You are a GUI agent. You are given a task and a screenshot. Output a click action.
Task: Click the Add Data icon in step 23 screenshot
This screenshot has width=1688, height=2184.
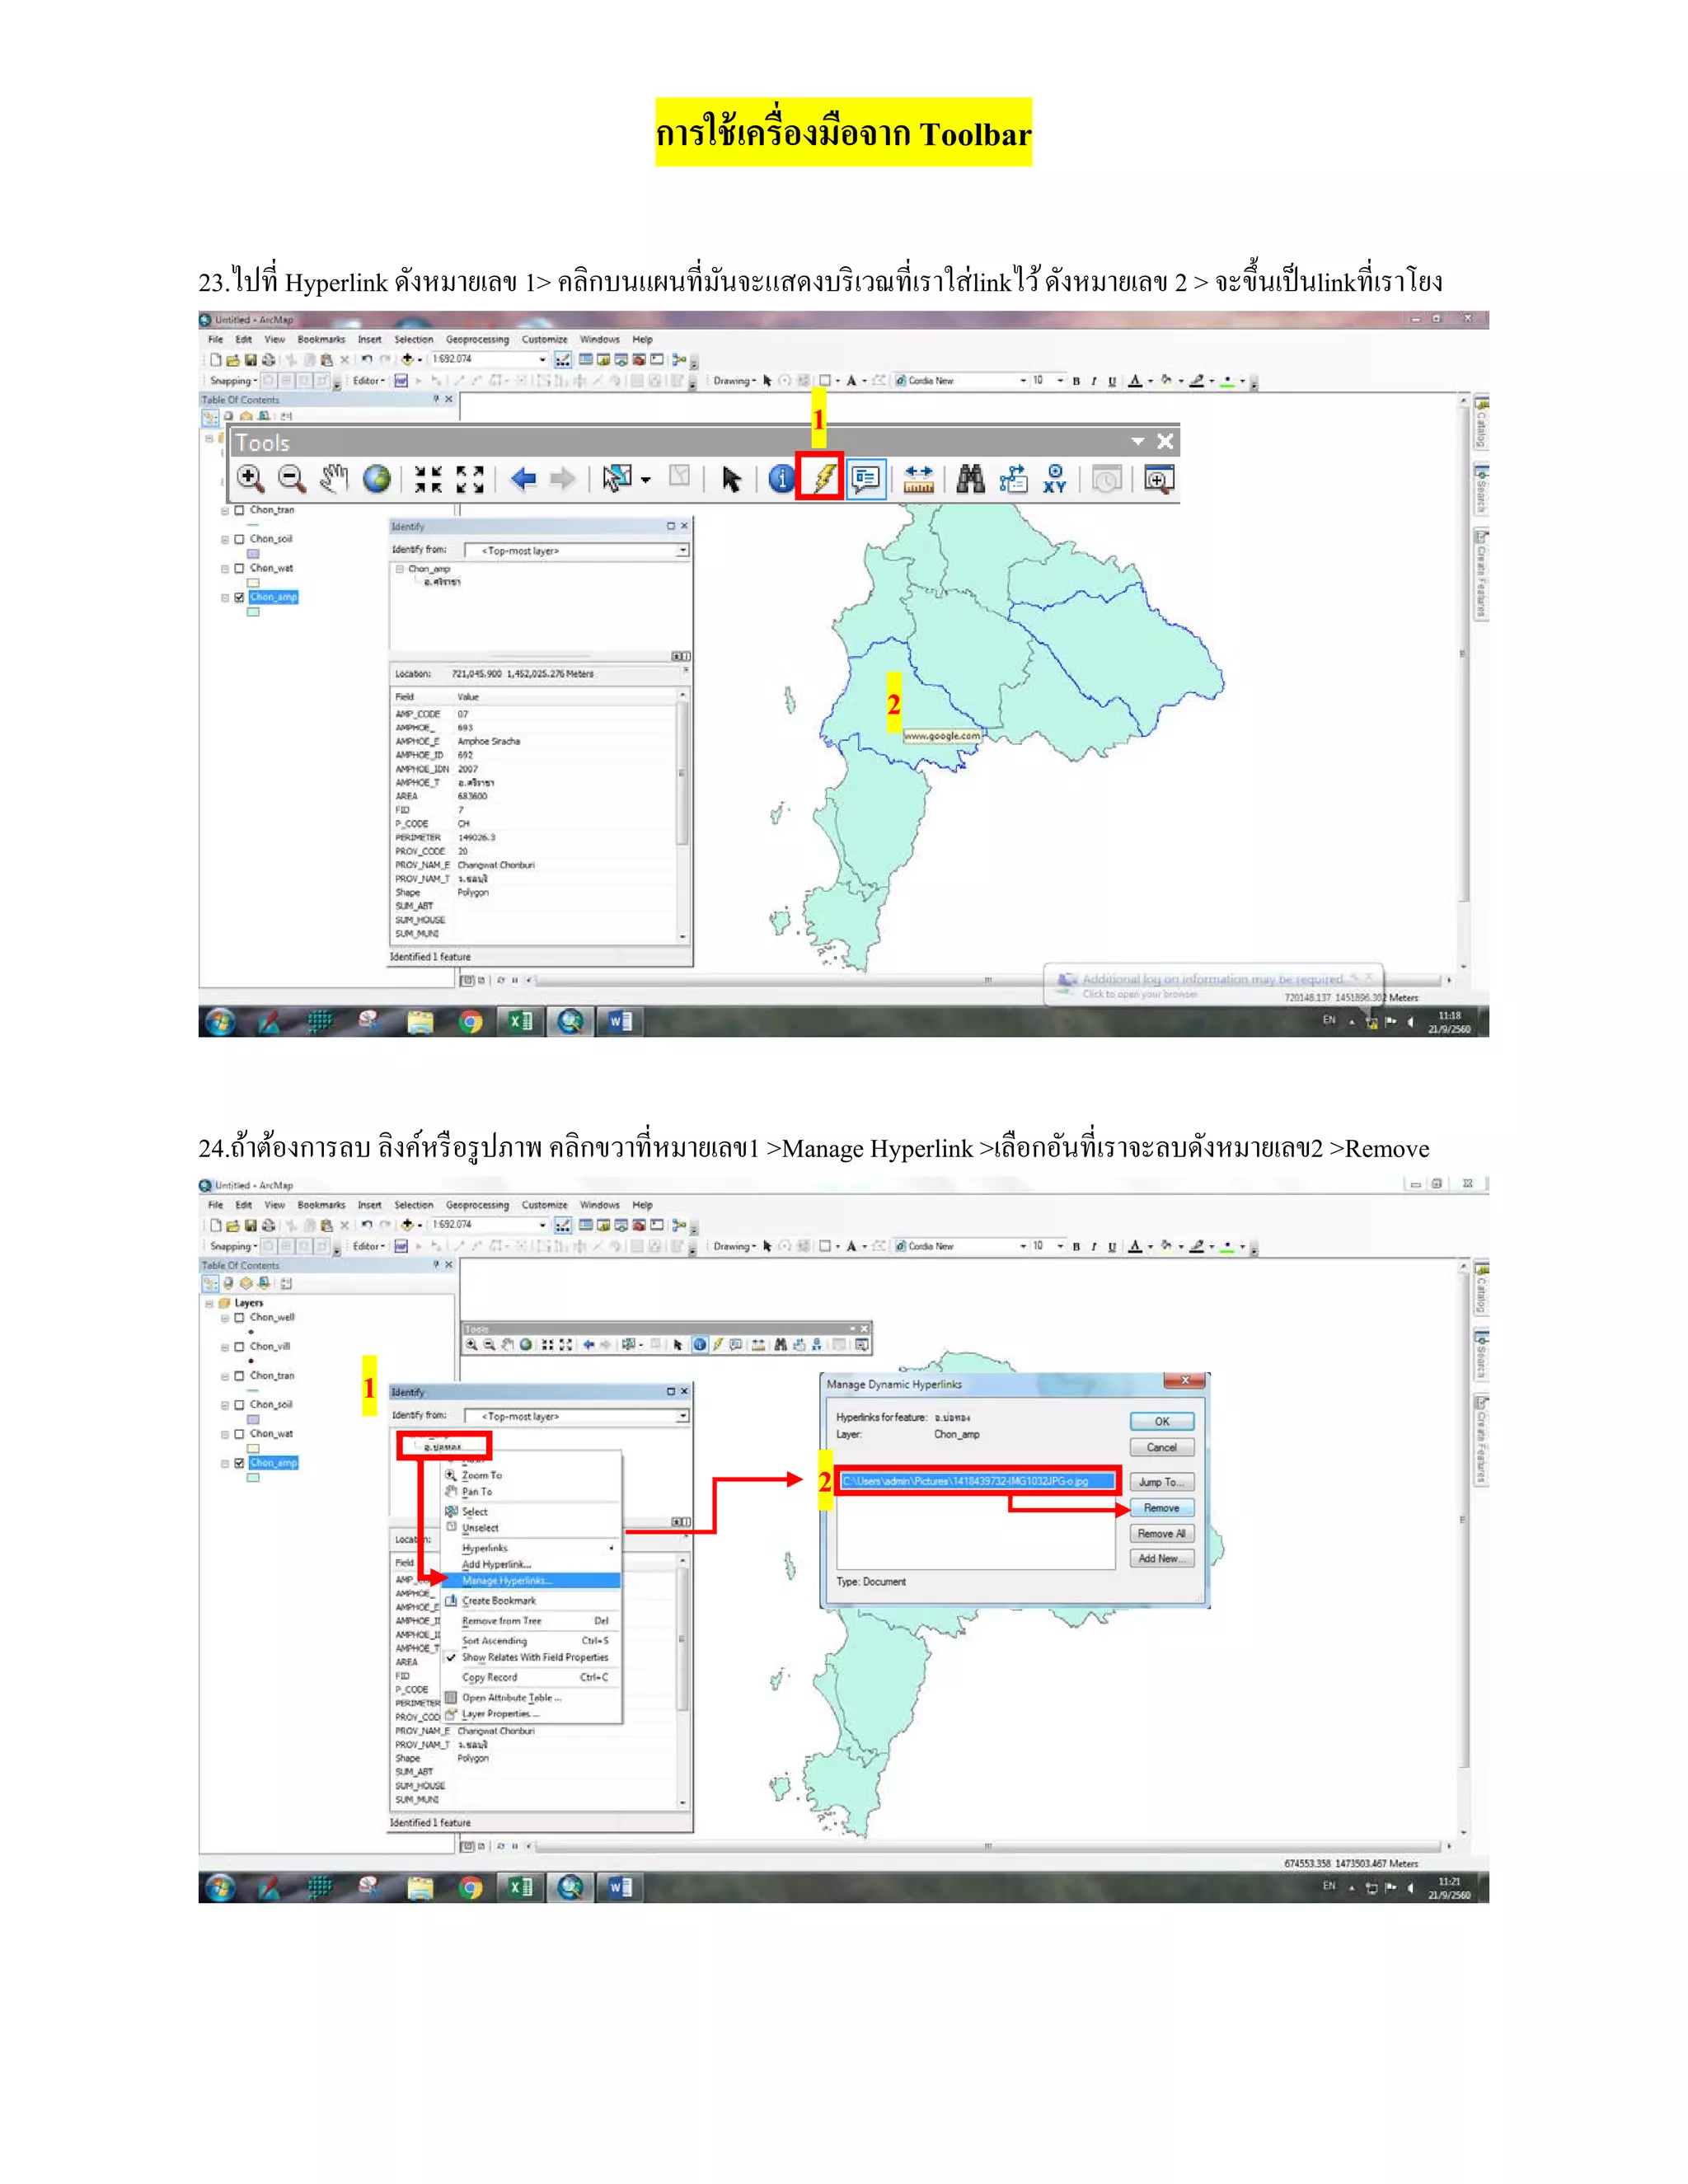click(407, 359)
